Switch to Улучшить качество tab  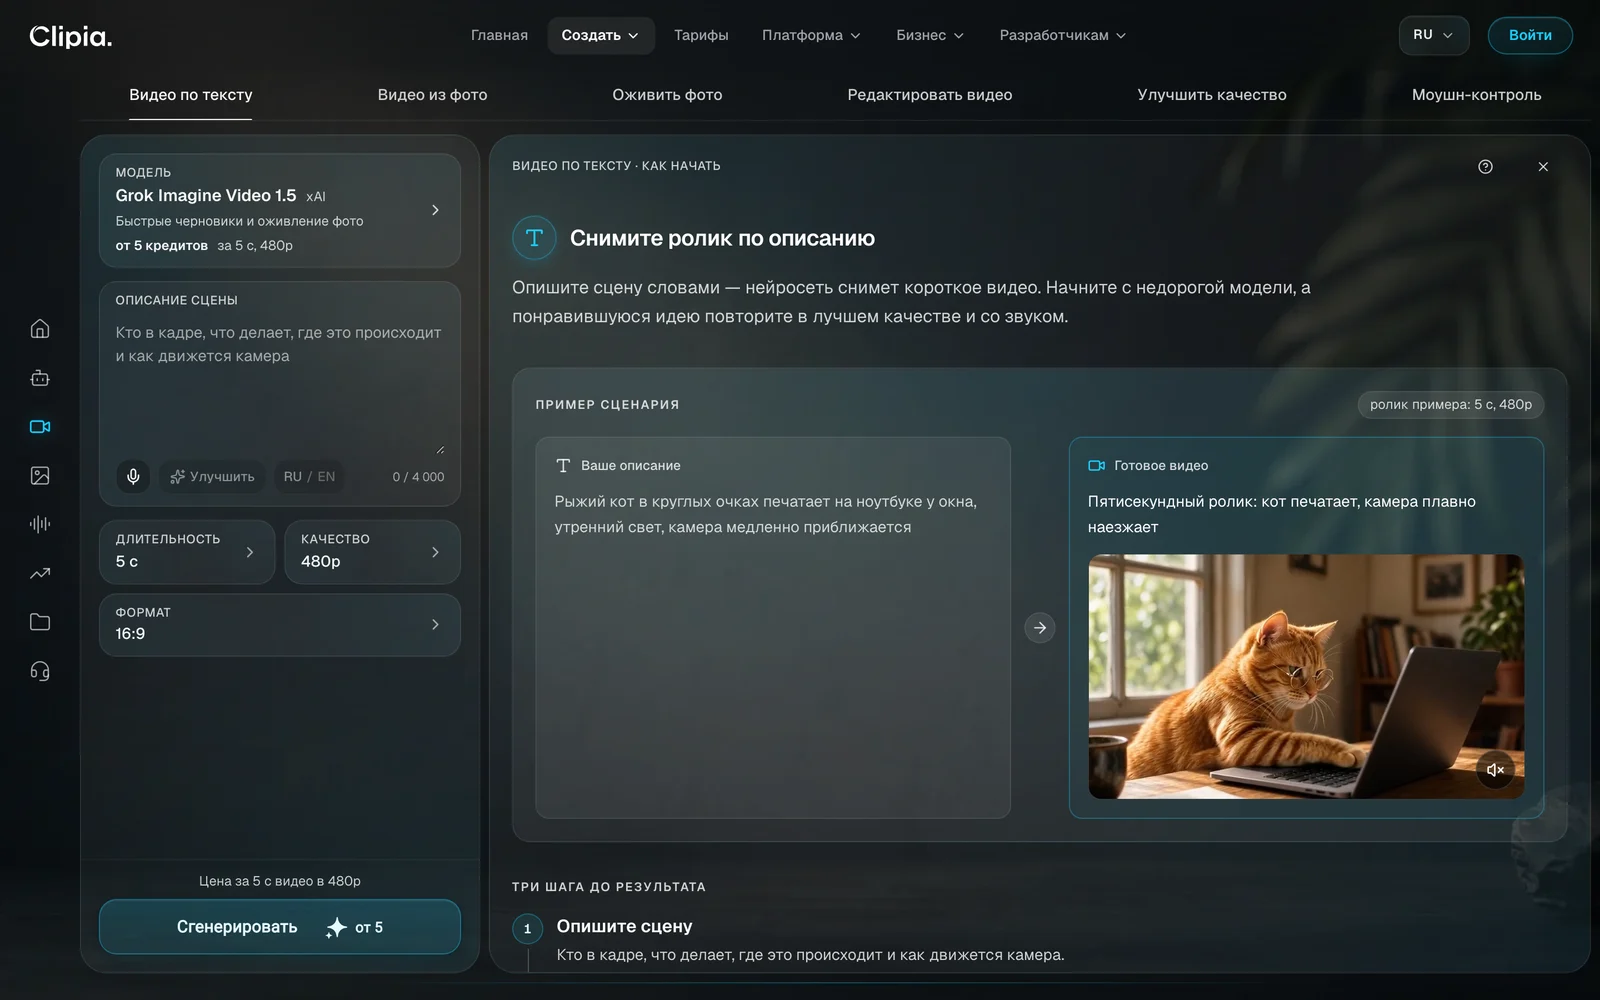coord(1212,95)
